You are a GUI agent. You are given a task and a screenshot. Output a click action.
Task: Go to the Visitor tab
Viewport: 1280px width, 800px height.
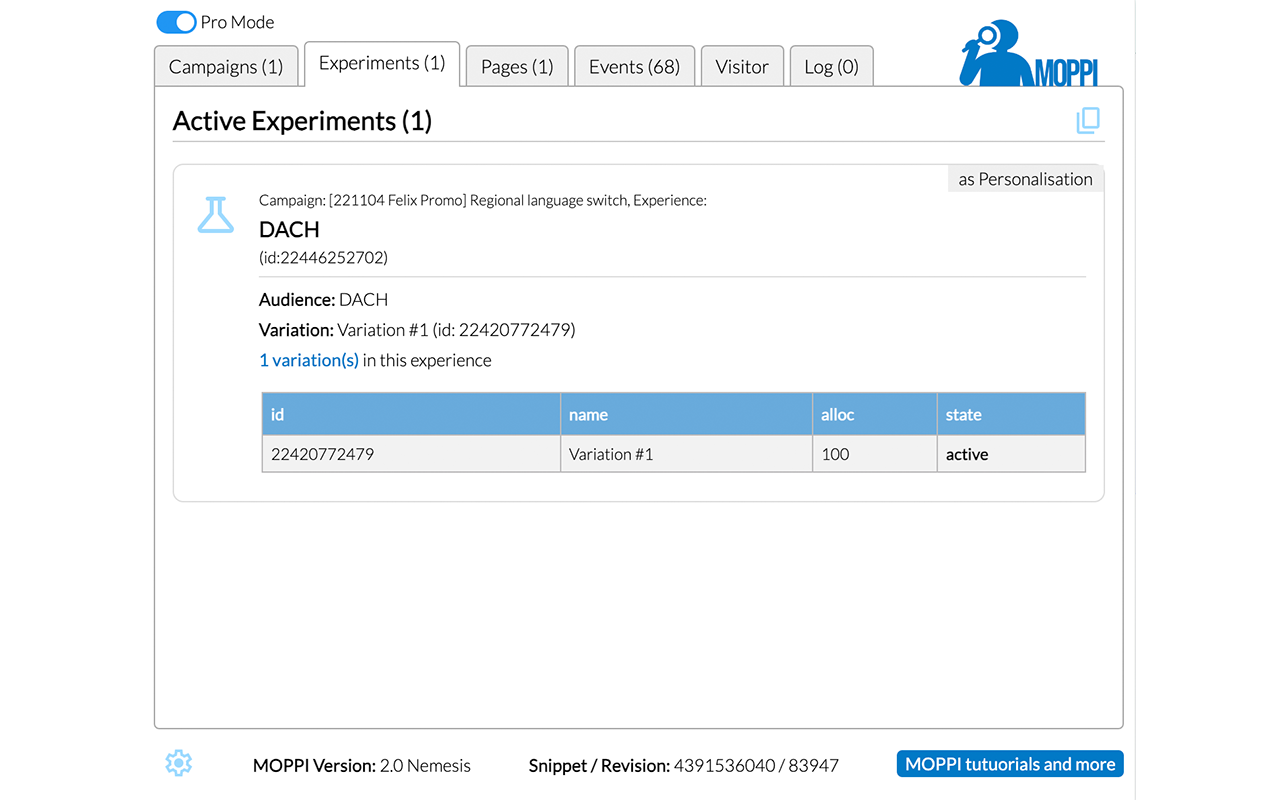coord(742,67)
